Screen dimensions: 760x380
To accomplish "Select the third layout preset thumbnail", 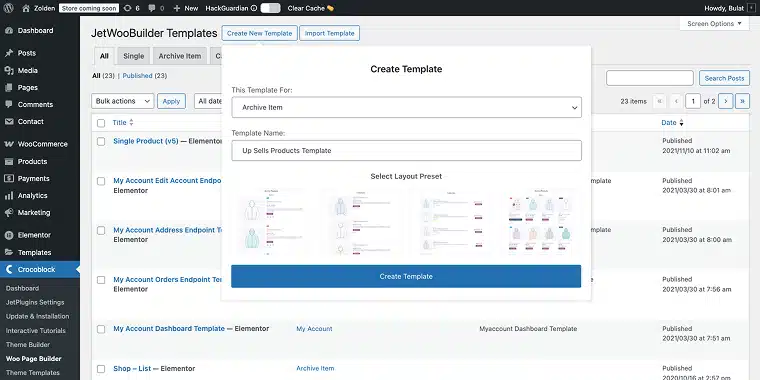I will click(452, 222).
